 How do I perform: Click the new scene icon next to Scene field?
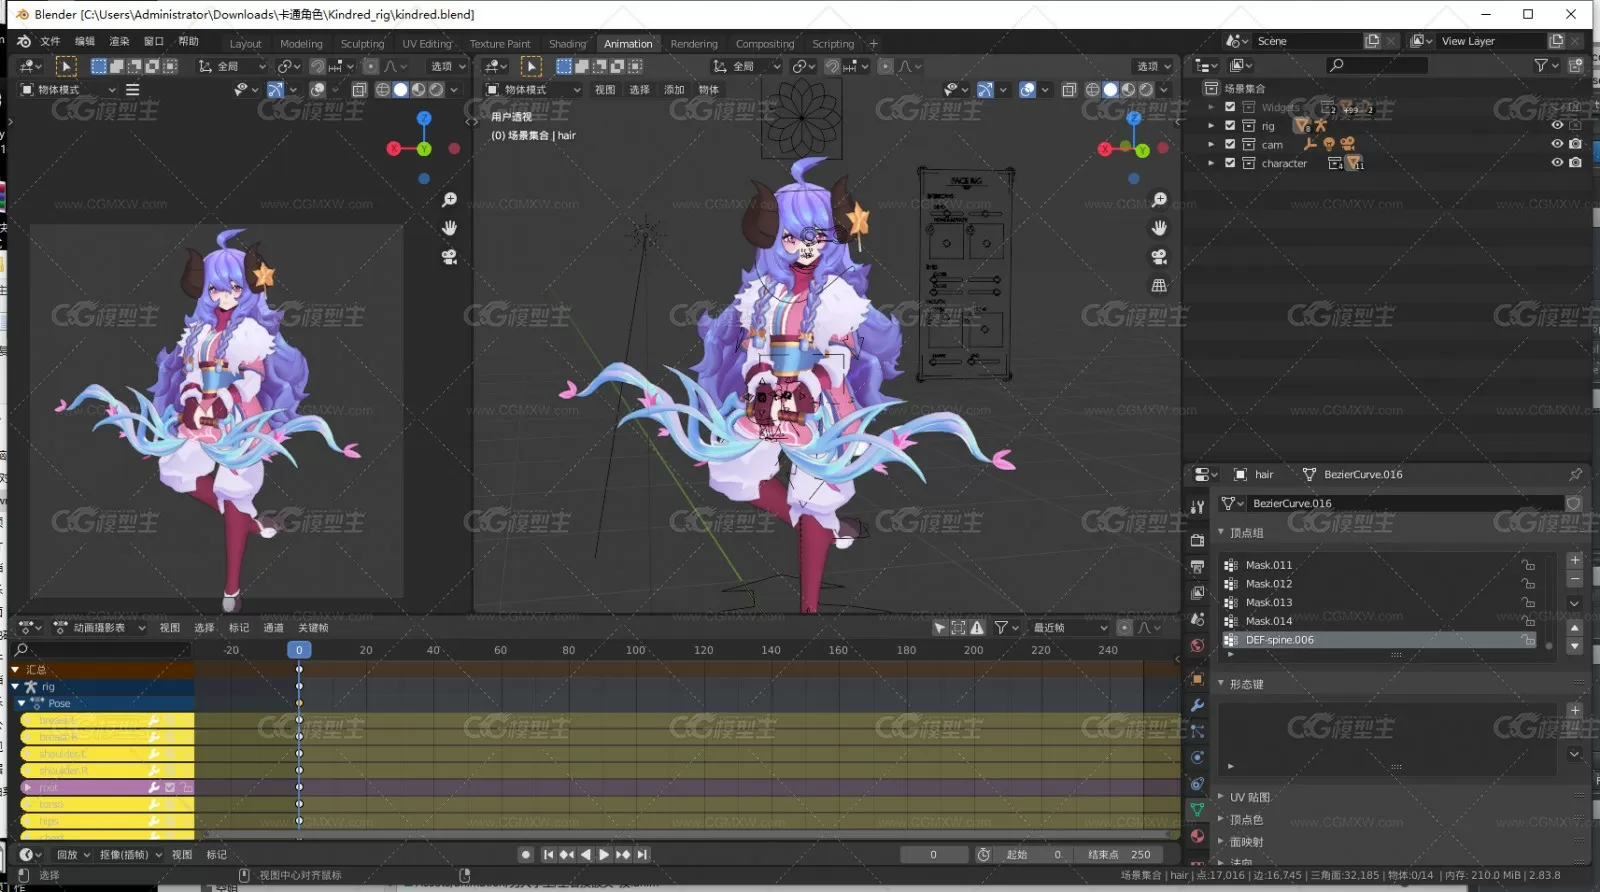pyautogui.click(x=1372, y=41)
